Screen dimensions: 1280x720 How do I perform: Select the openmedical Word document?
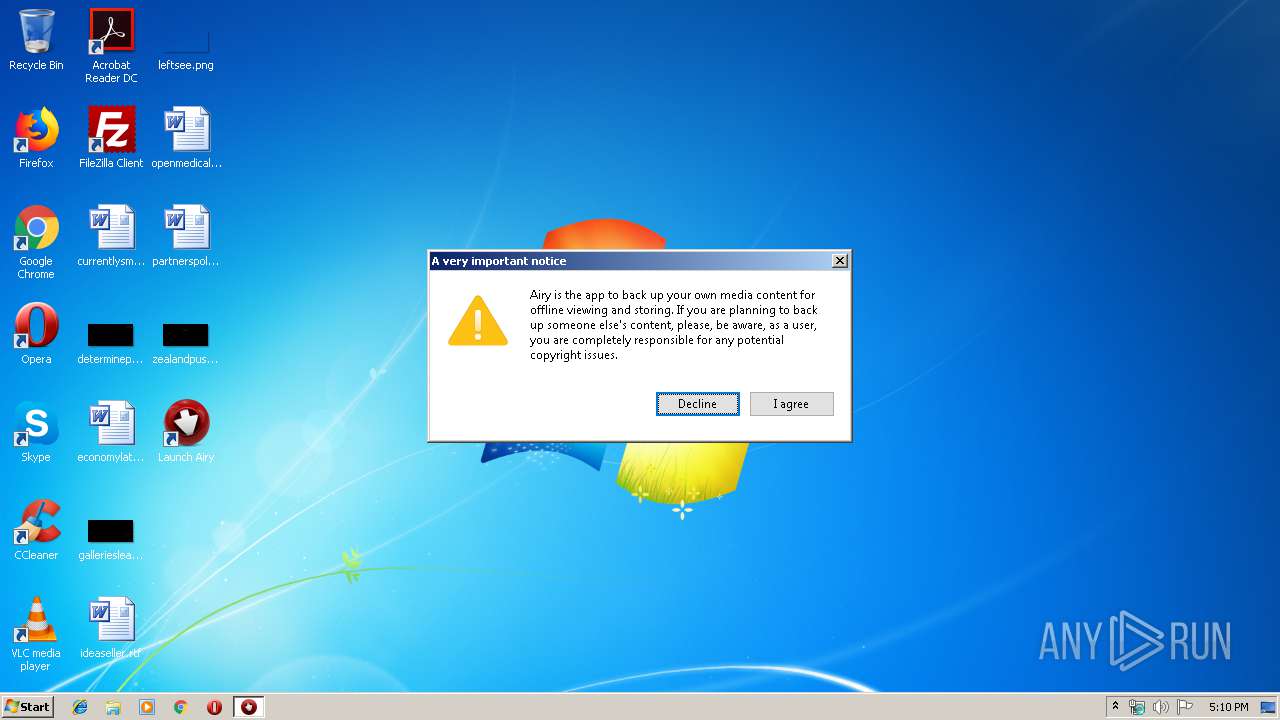[x=186, y=138]
